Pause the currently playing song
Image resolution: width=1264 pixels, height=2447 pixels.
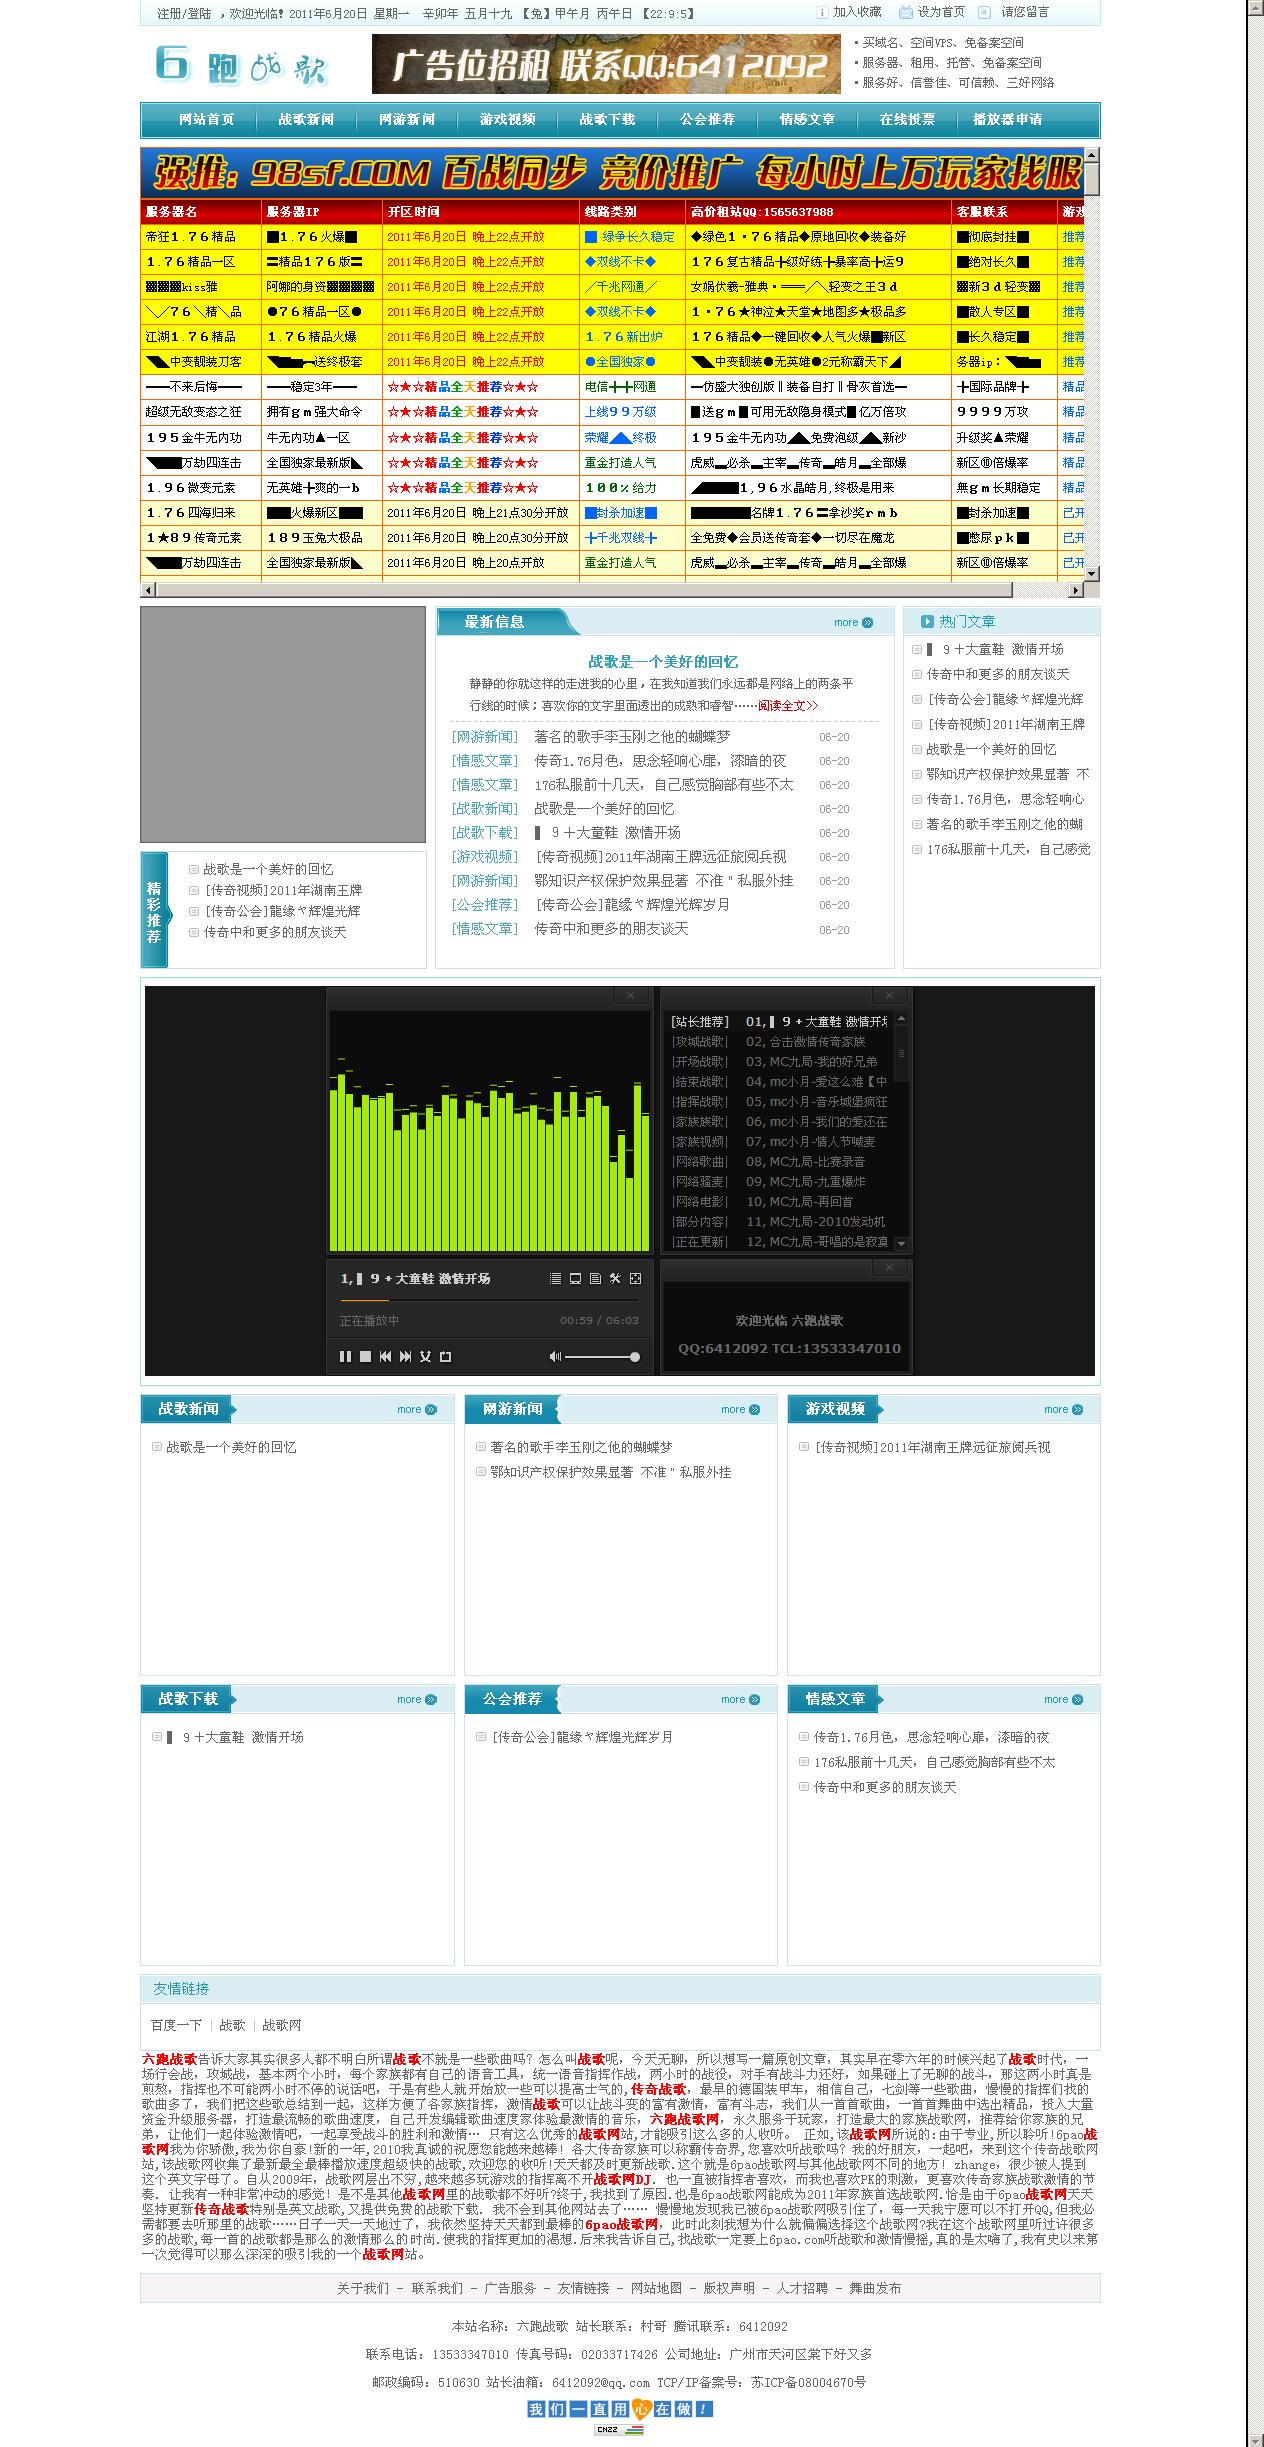point(345,1357)
